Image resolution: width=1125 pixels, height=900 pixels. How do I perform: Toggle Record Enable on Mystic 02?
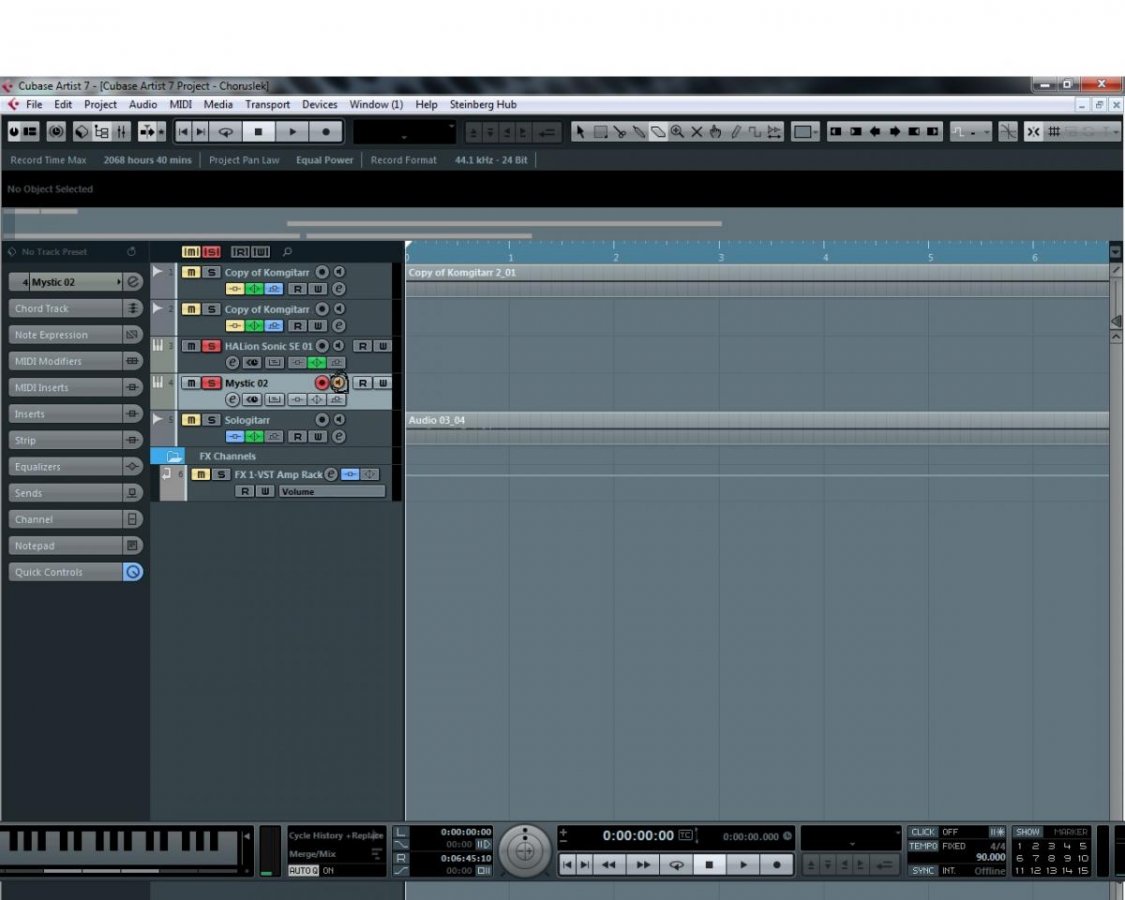(321, 383)
